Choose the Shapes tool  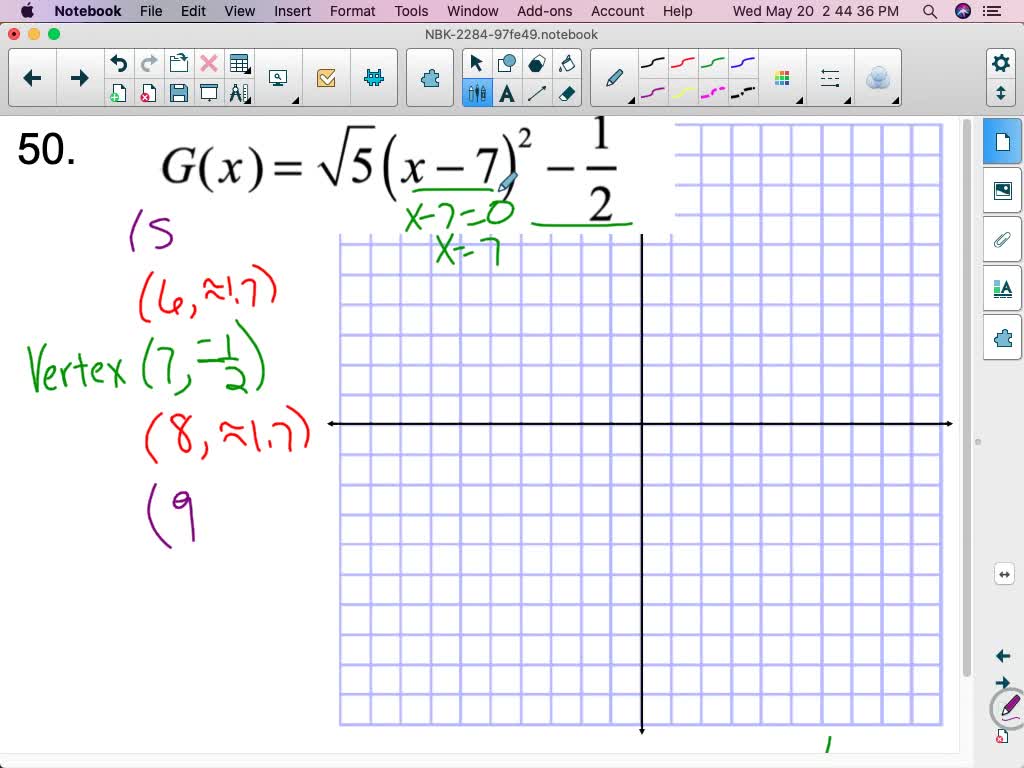(x=507, y=62)
